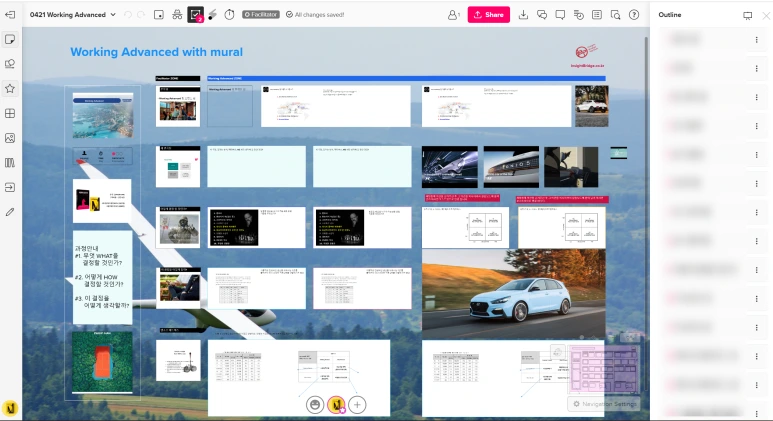Click the import arrow icon in sidebar
Screen dimensions: 773x421
[x=10, y=187]
